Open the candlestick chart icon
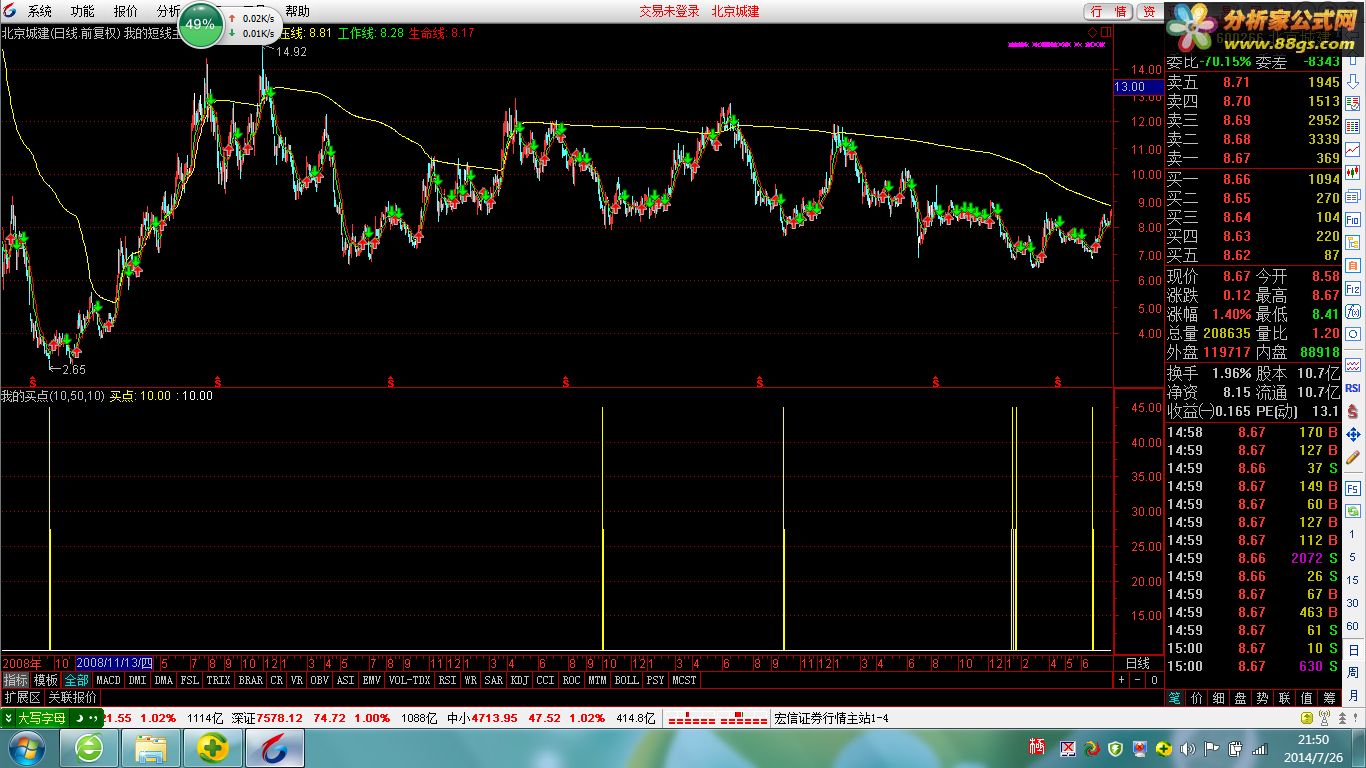Image resolution: width=1366 pixels, height=768 pixels. pos(1353,172)
